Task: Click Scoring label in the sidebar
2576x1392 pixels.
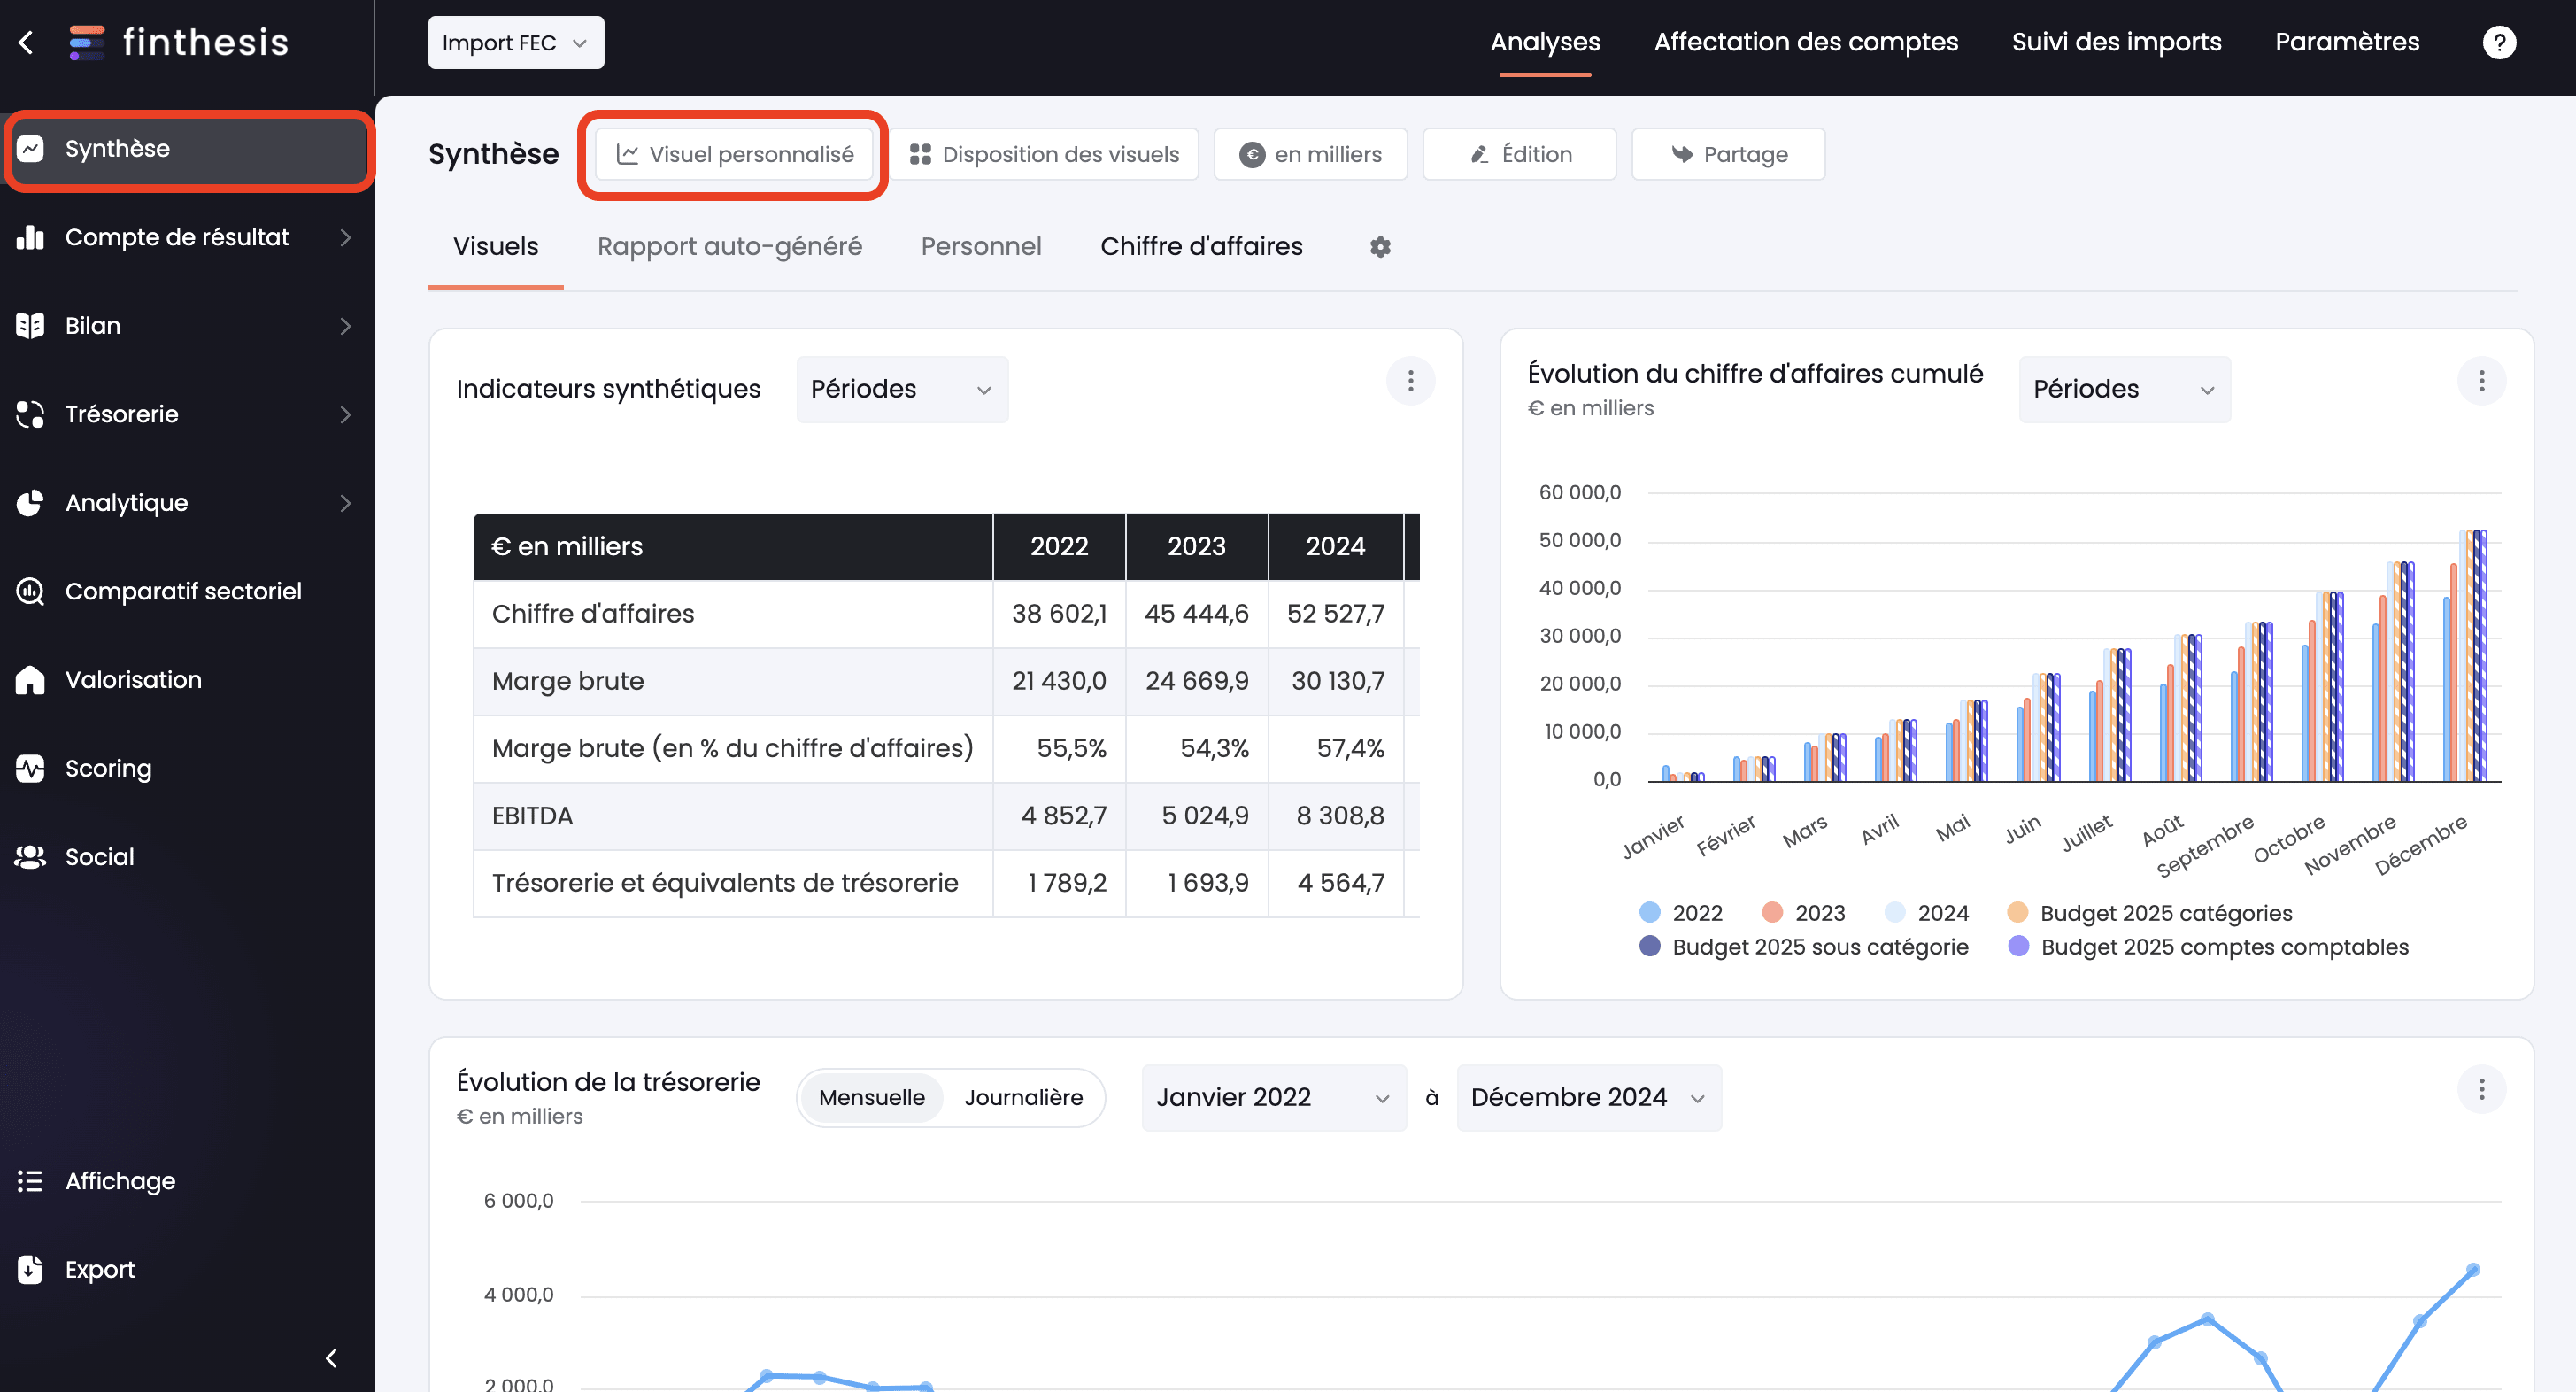Action: (108, 768)
